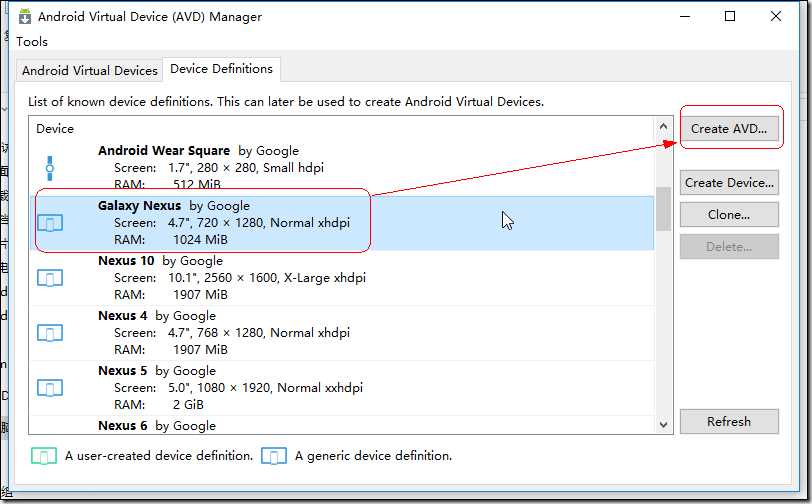Select the Nexus 5 by Google entry
Viewport: 812px width, 504px height.
pyautogui.click(x=342, y=387)
